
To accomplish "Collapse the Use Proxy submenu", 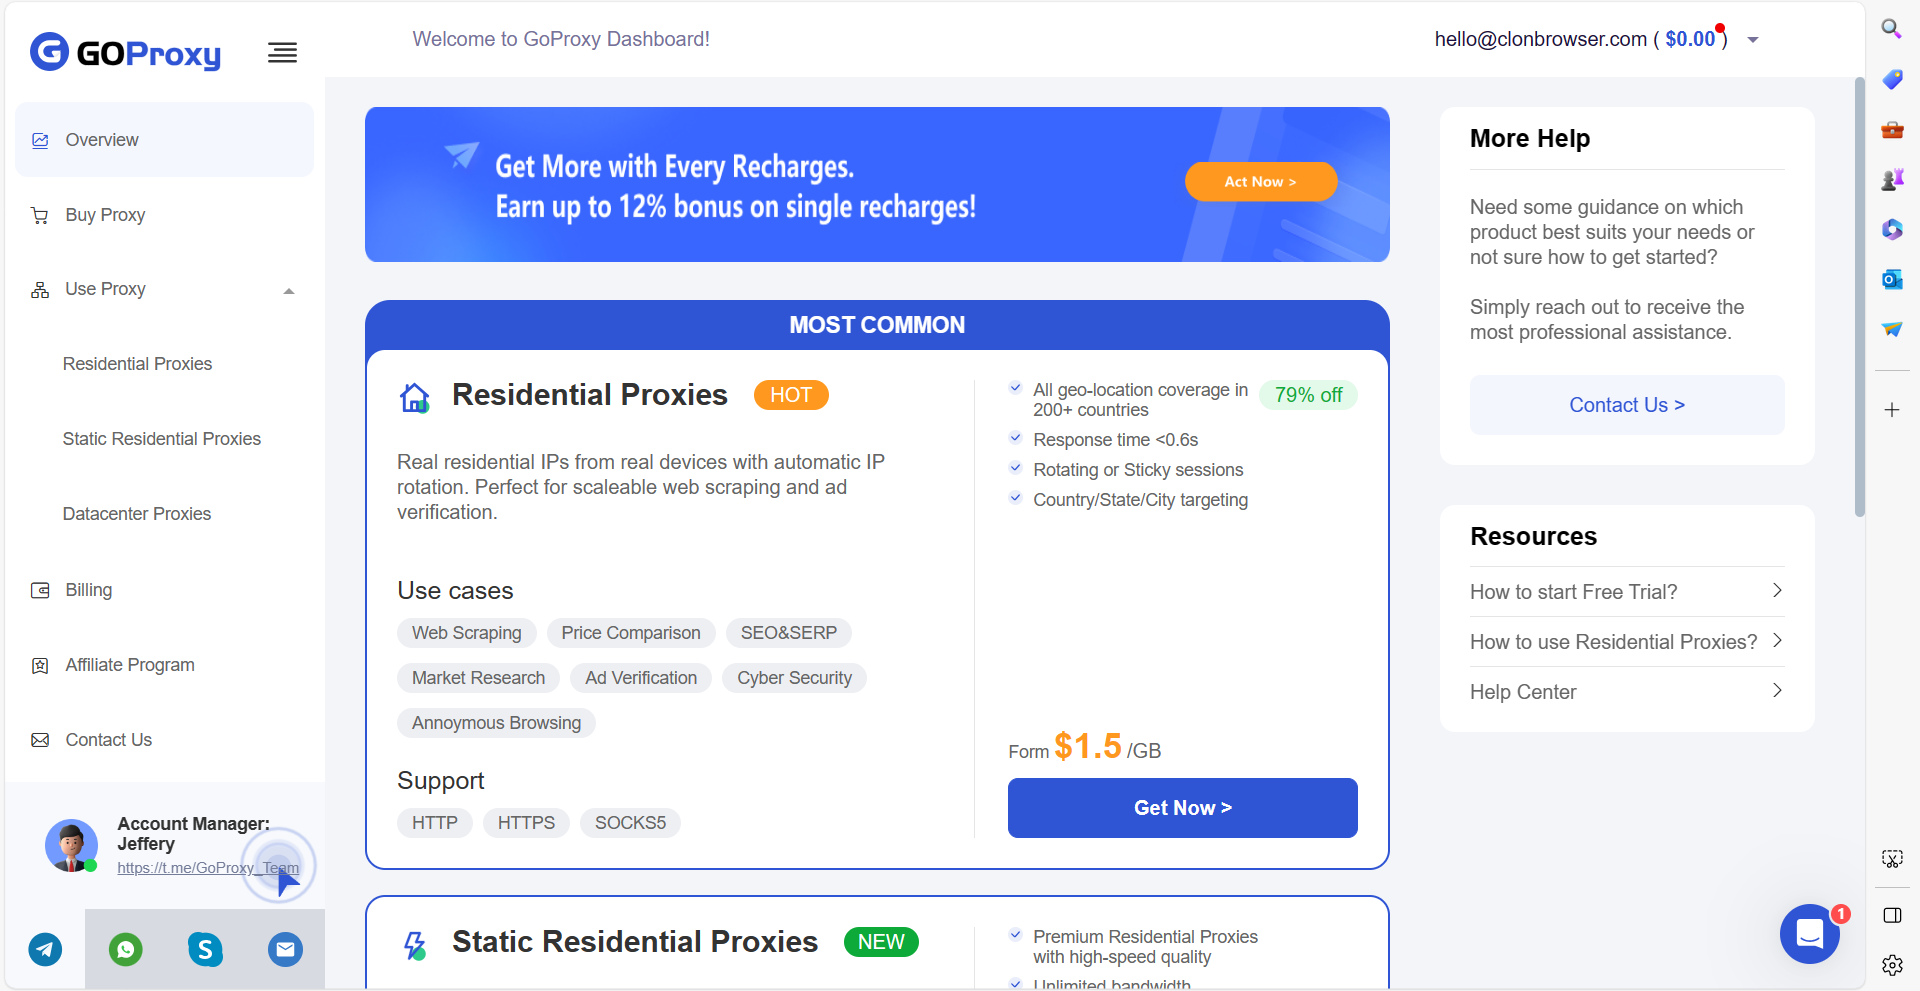I will pyautogui.click(x=289, y=291).
